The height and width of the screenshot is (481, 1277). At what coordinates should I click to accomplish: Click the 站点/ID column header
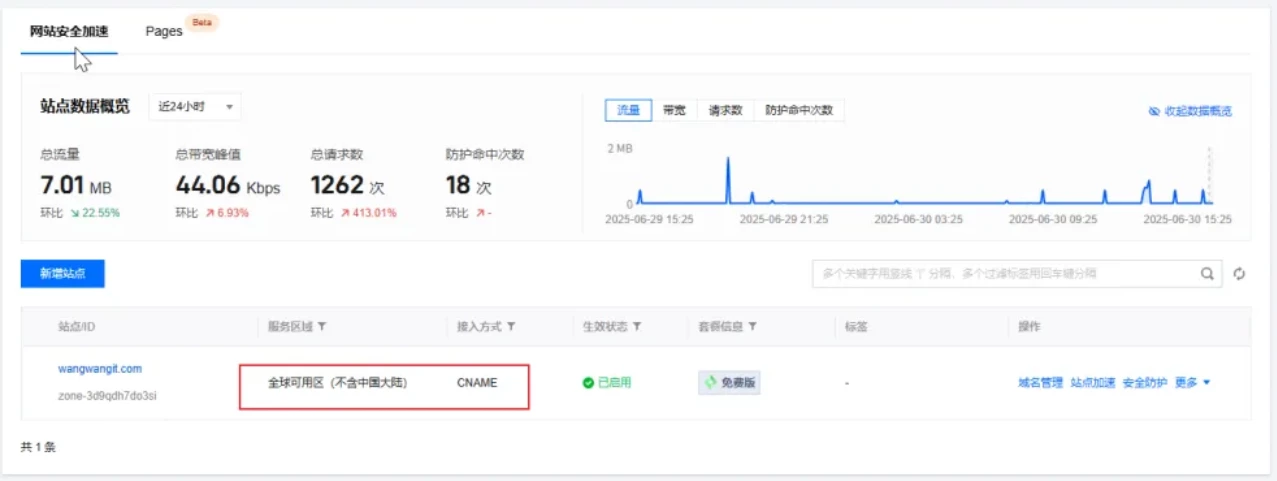(76, 327)
